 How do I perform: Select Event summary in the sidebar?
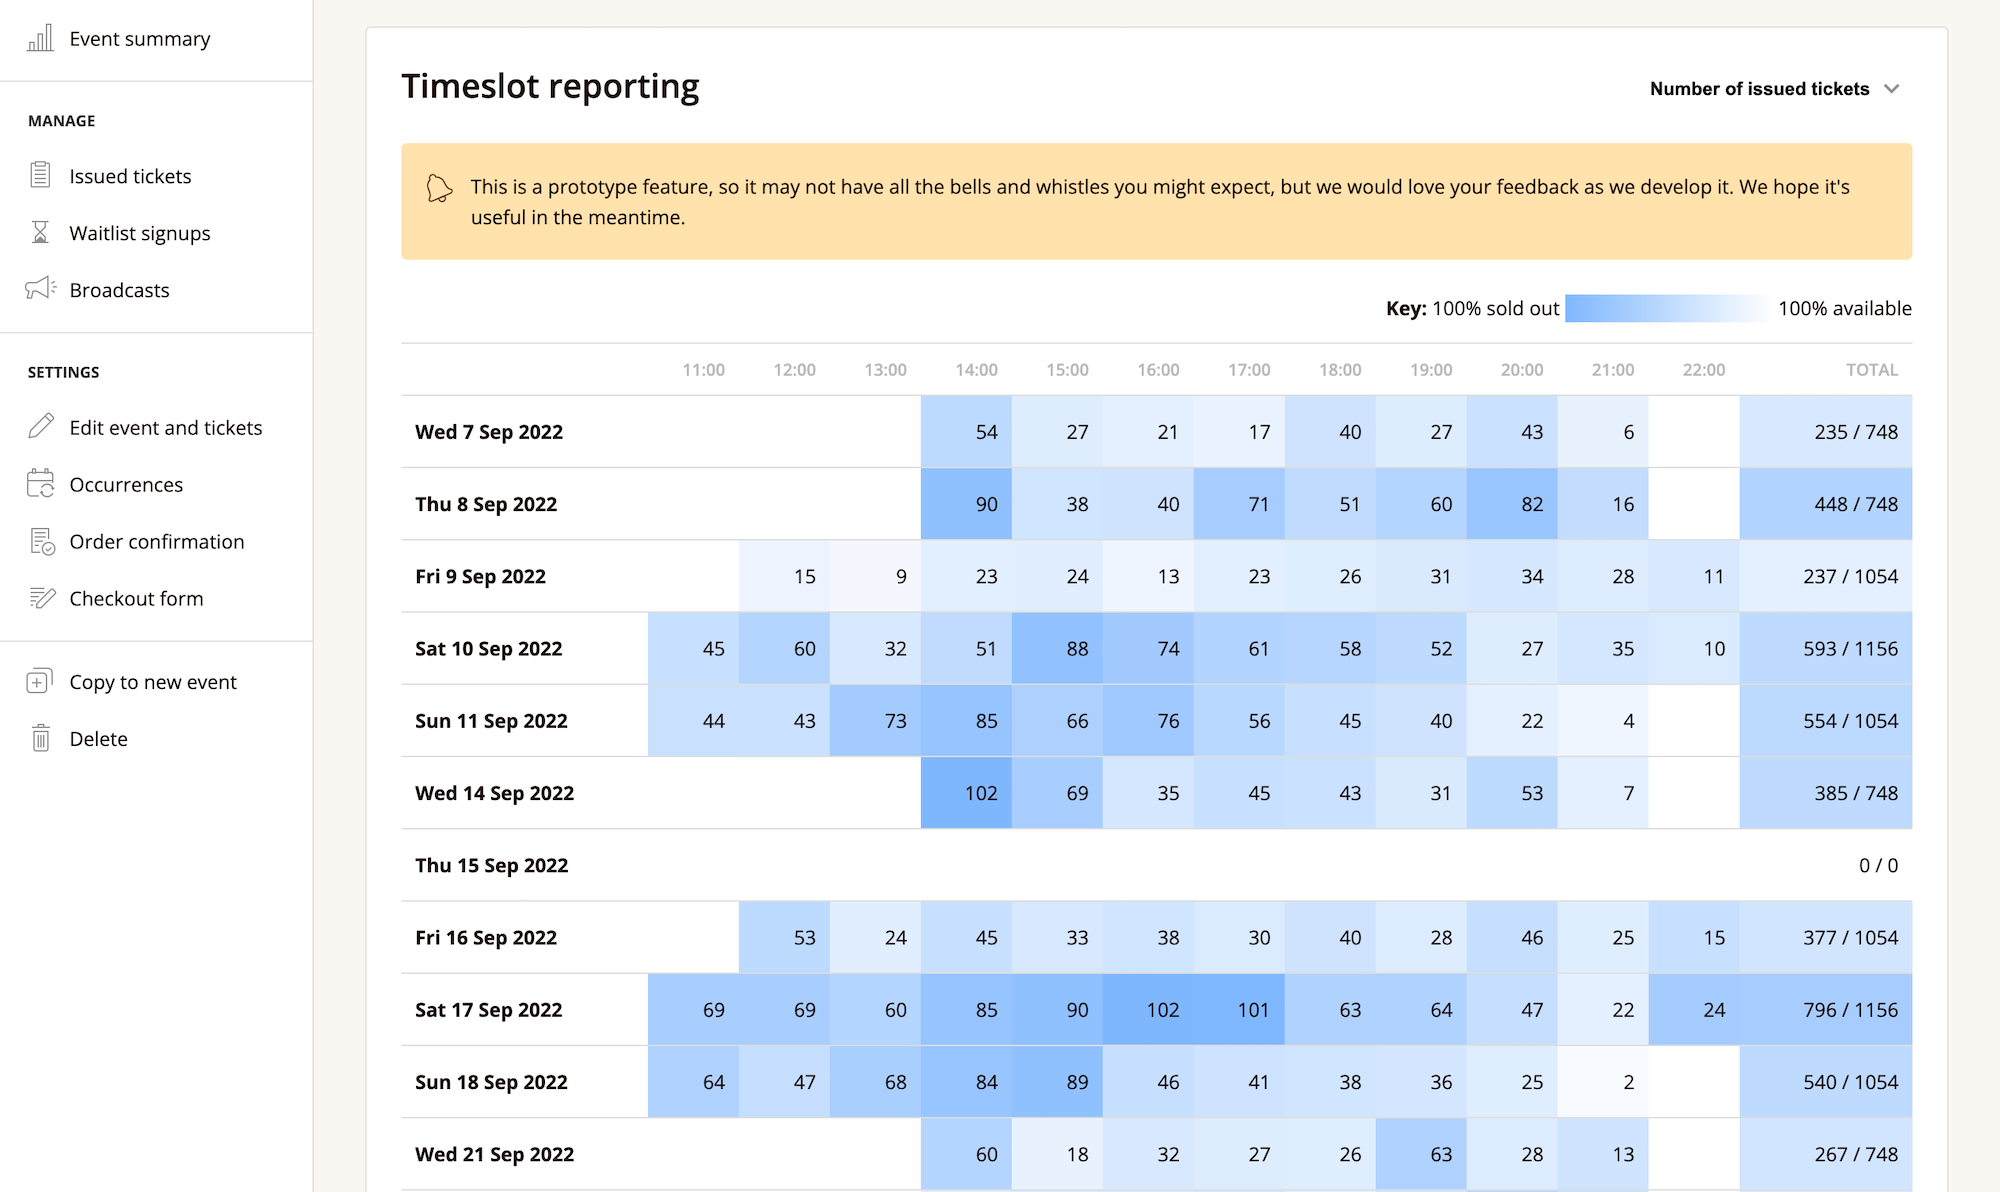tap(139, 38)
